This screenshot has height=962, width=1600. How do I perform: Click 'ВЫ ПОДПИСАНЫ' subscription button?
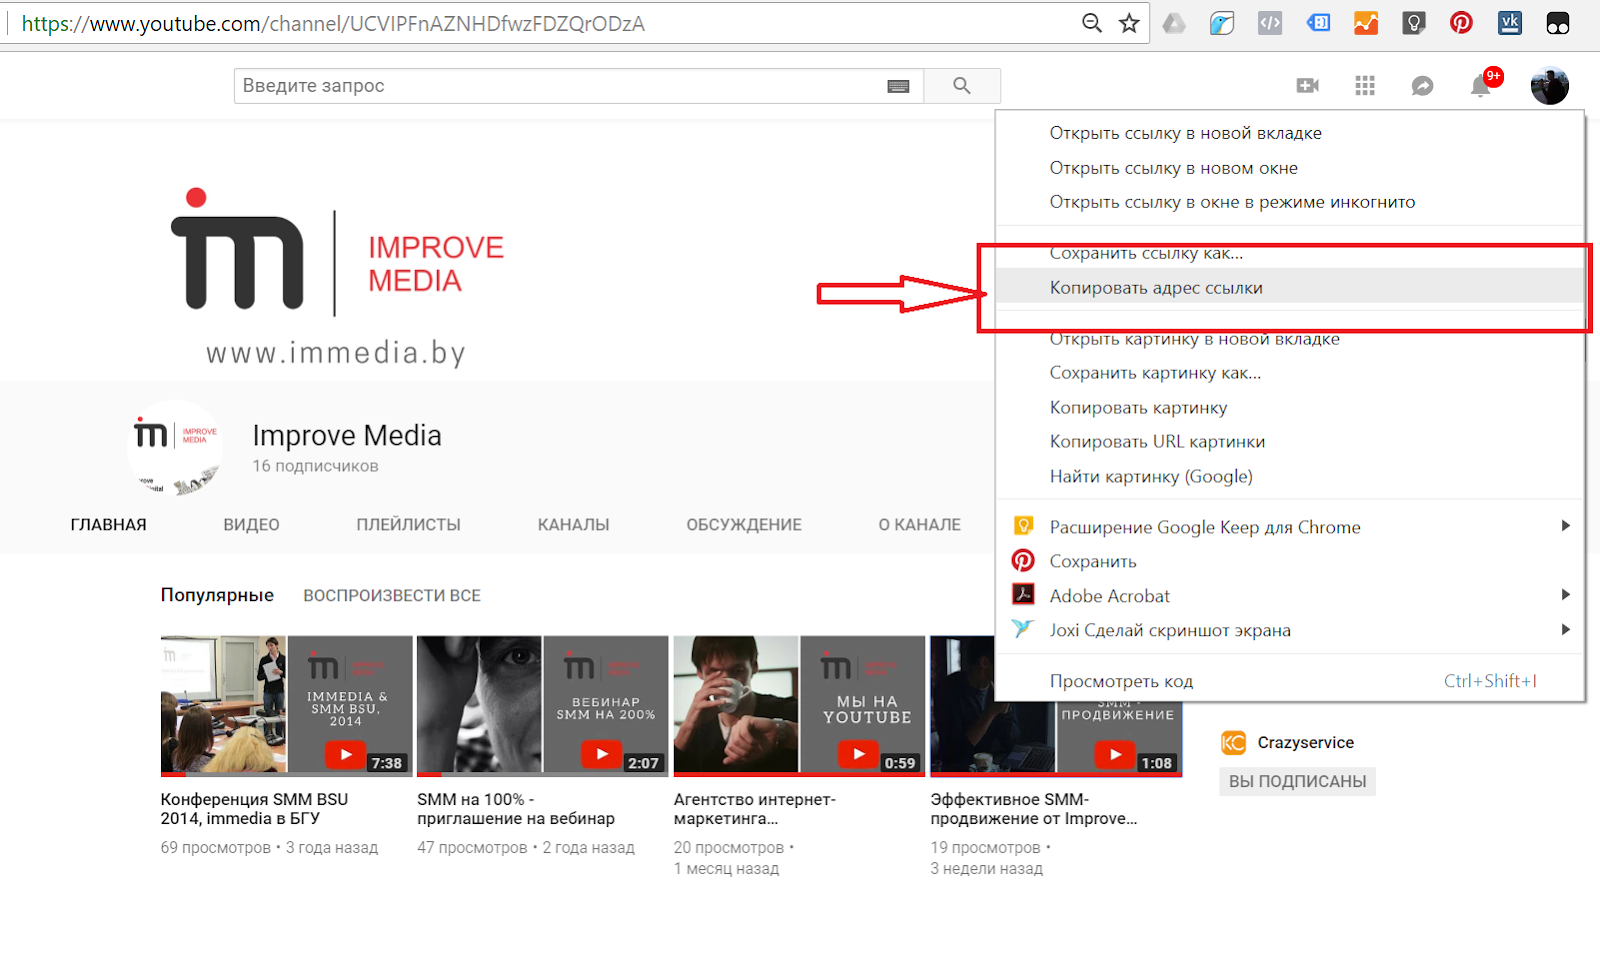[x=1297, y=782]
